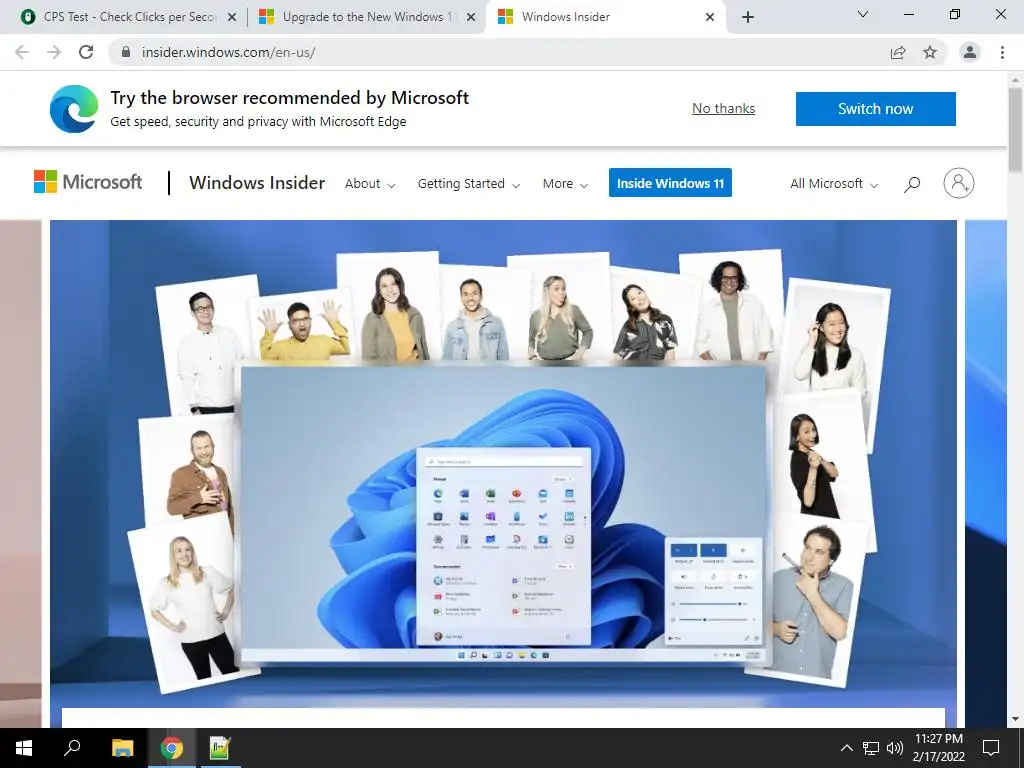Image resolution: width=1024 pixels, height=768 pixels.
Task: Expand the Getting Started menu
Action: (x=469, y=184)
